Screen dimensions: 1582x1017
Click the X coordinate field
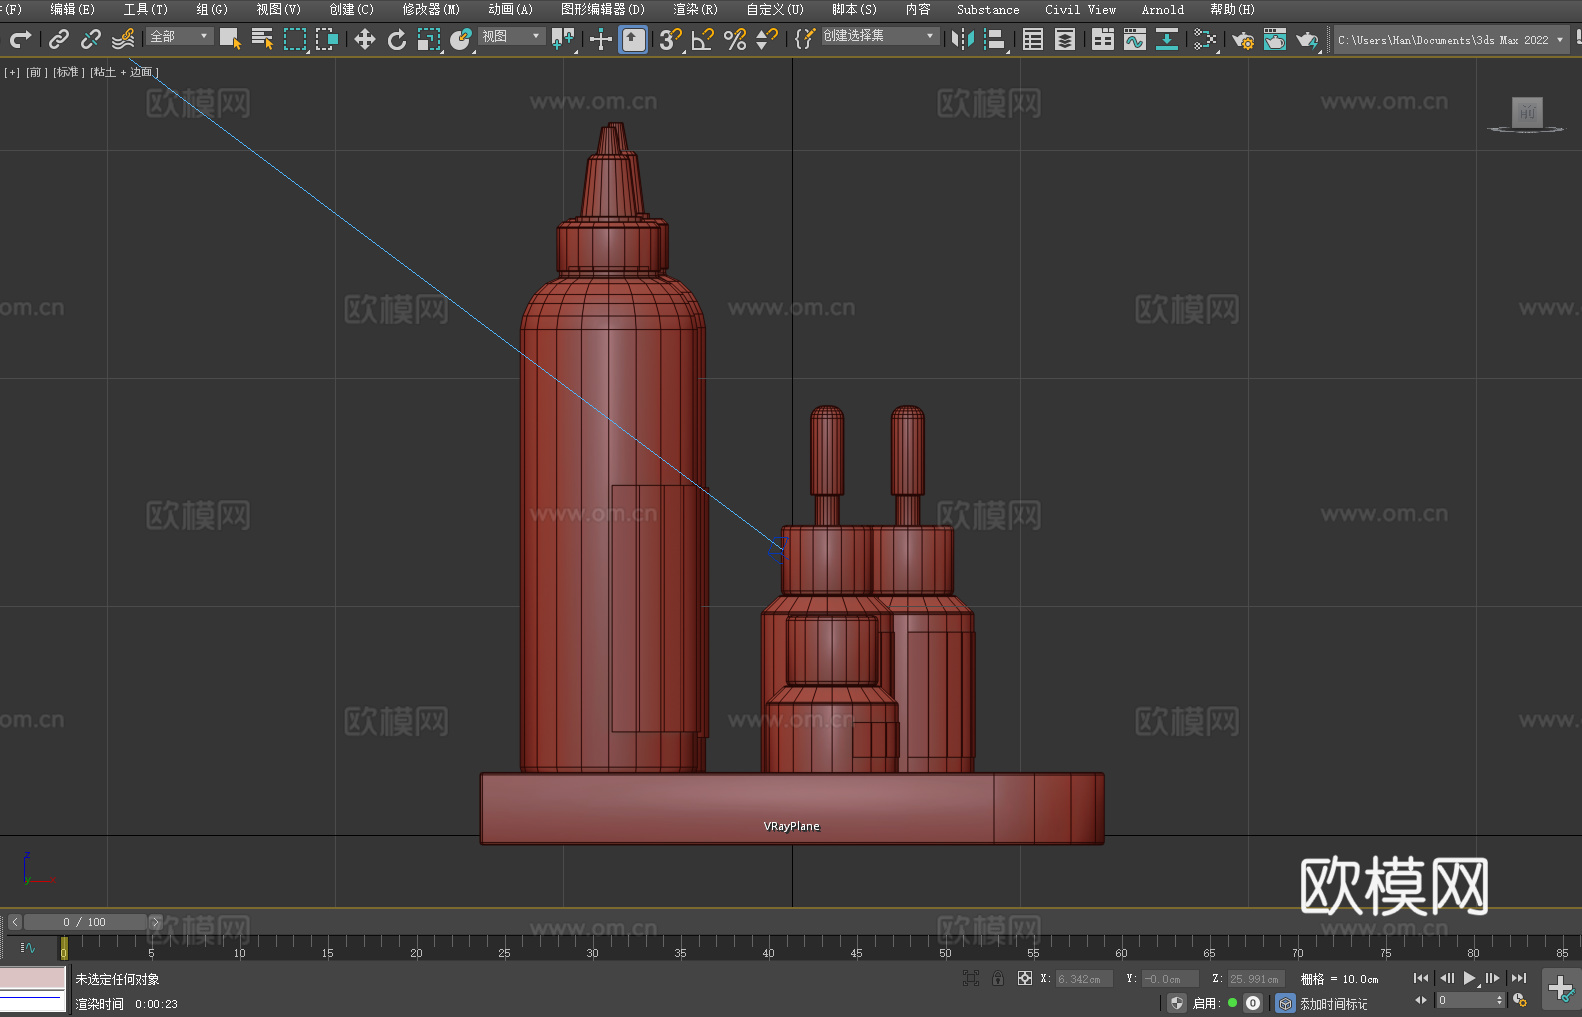point(1083,979)
